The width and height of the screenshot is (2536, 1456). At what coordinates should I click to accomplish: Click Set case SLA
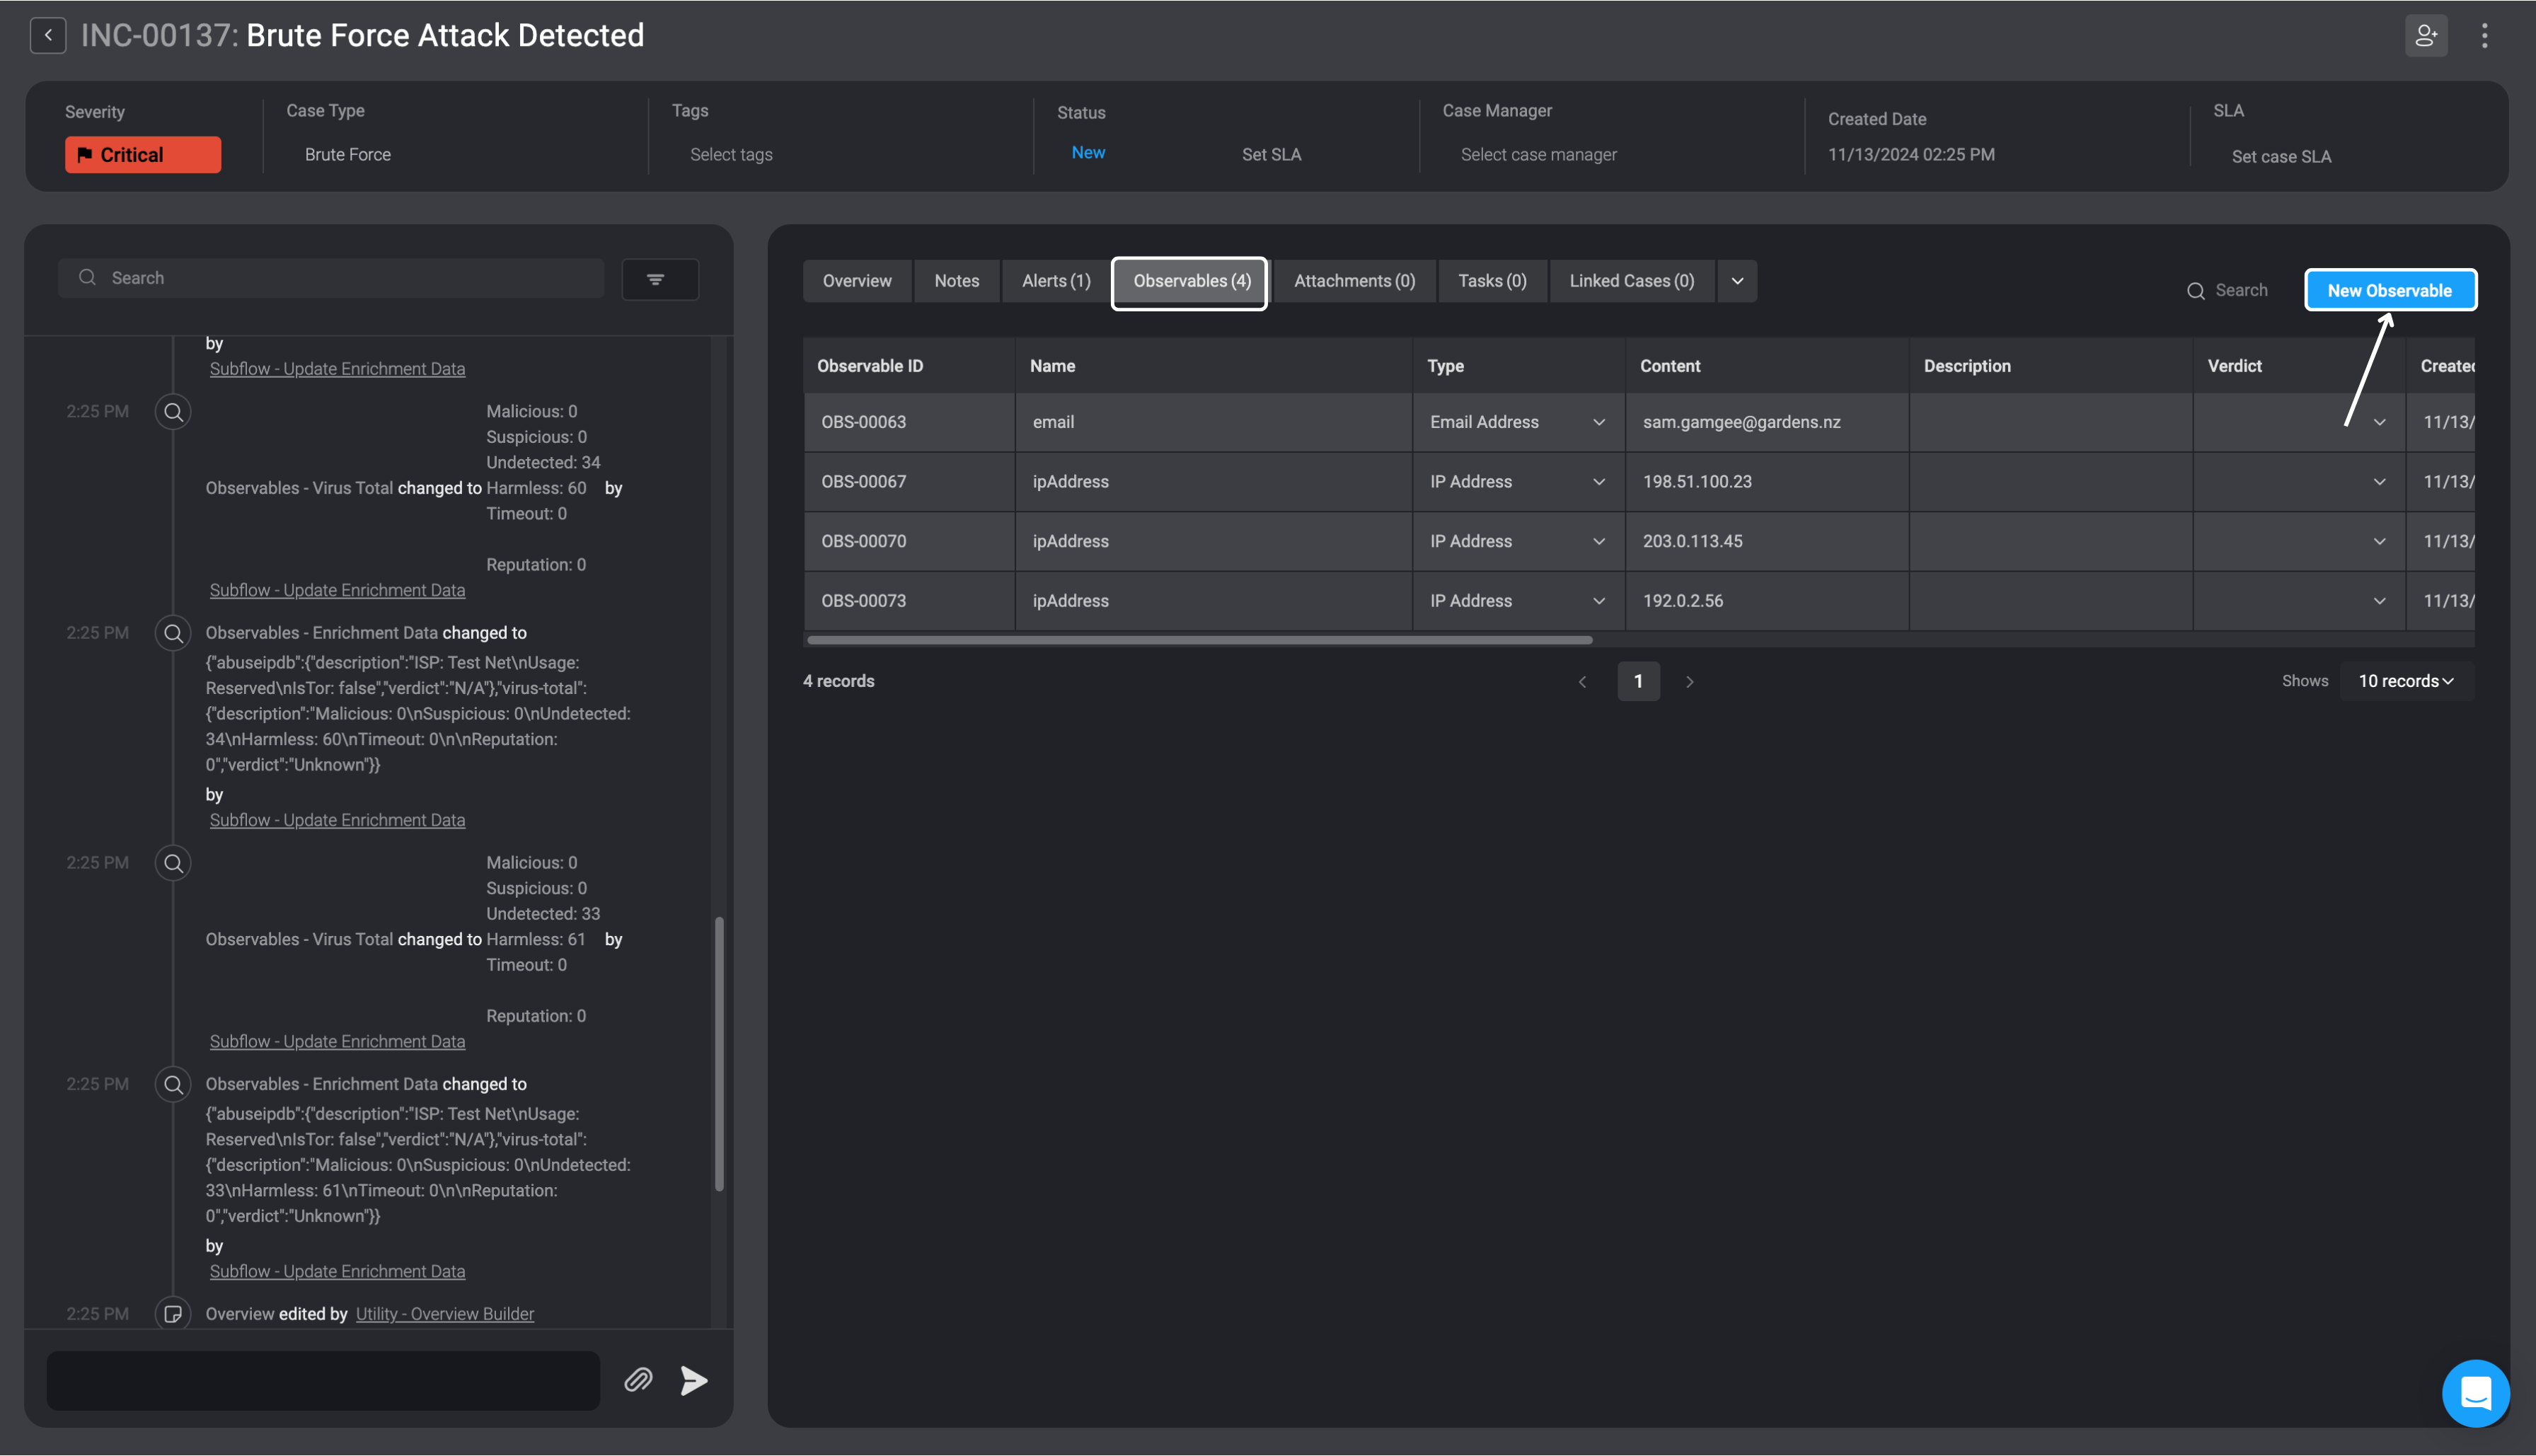2281,156
